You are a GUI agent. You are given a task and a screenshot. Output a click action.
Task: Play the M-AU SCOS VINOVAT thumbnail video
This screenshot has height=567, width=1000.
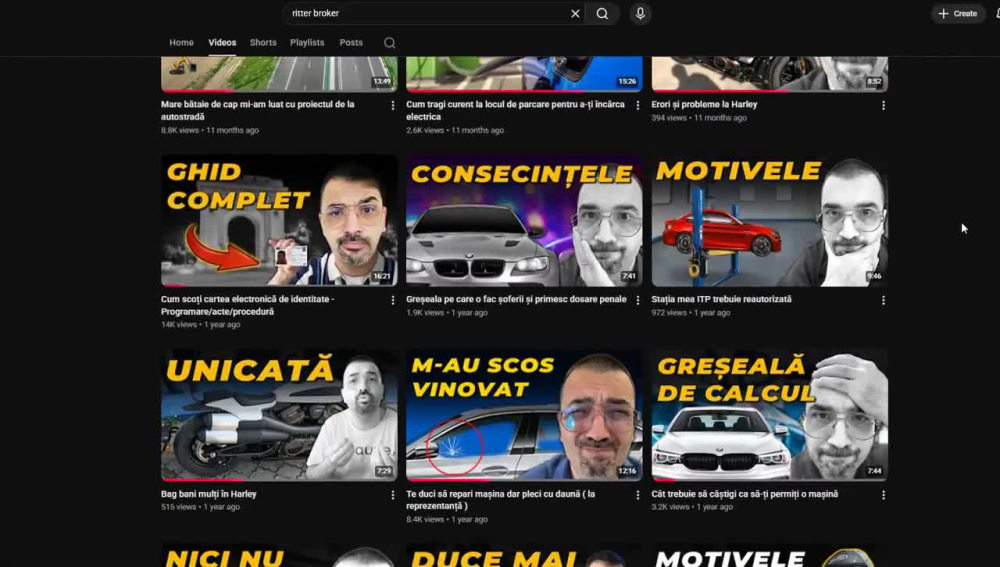pos(524,415)
